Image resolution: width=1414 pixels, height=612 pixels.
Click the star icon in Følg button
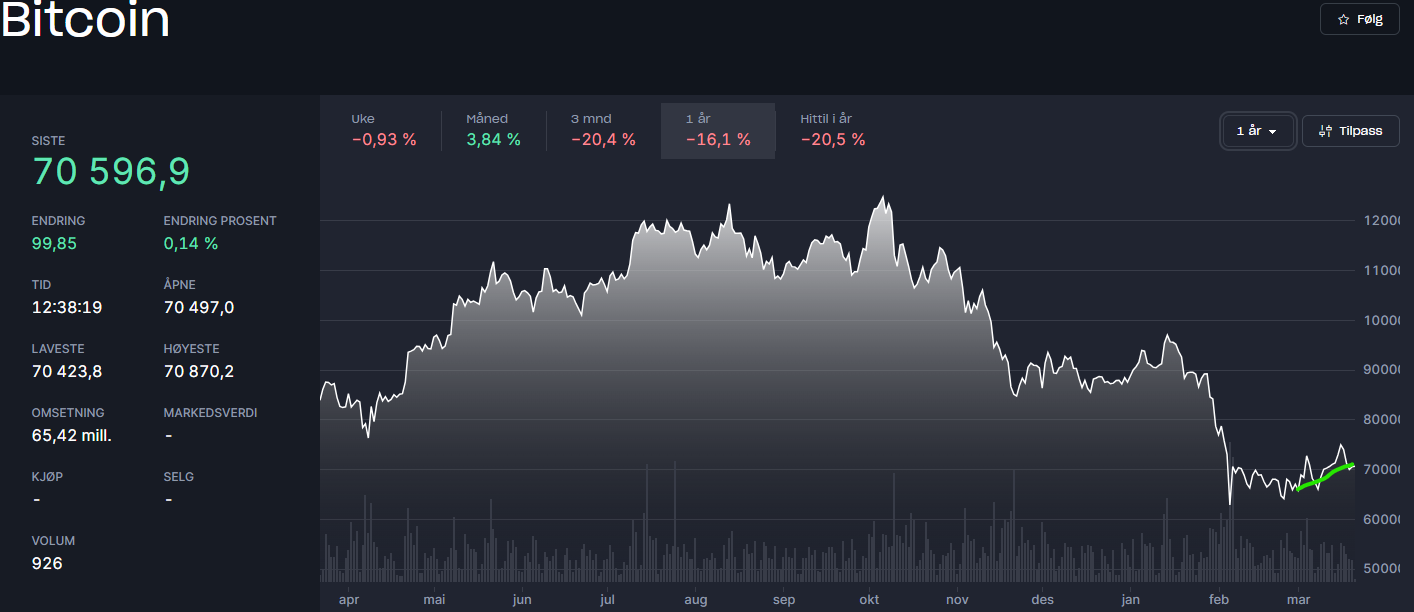click(1343, 19)
